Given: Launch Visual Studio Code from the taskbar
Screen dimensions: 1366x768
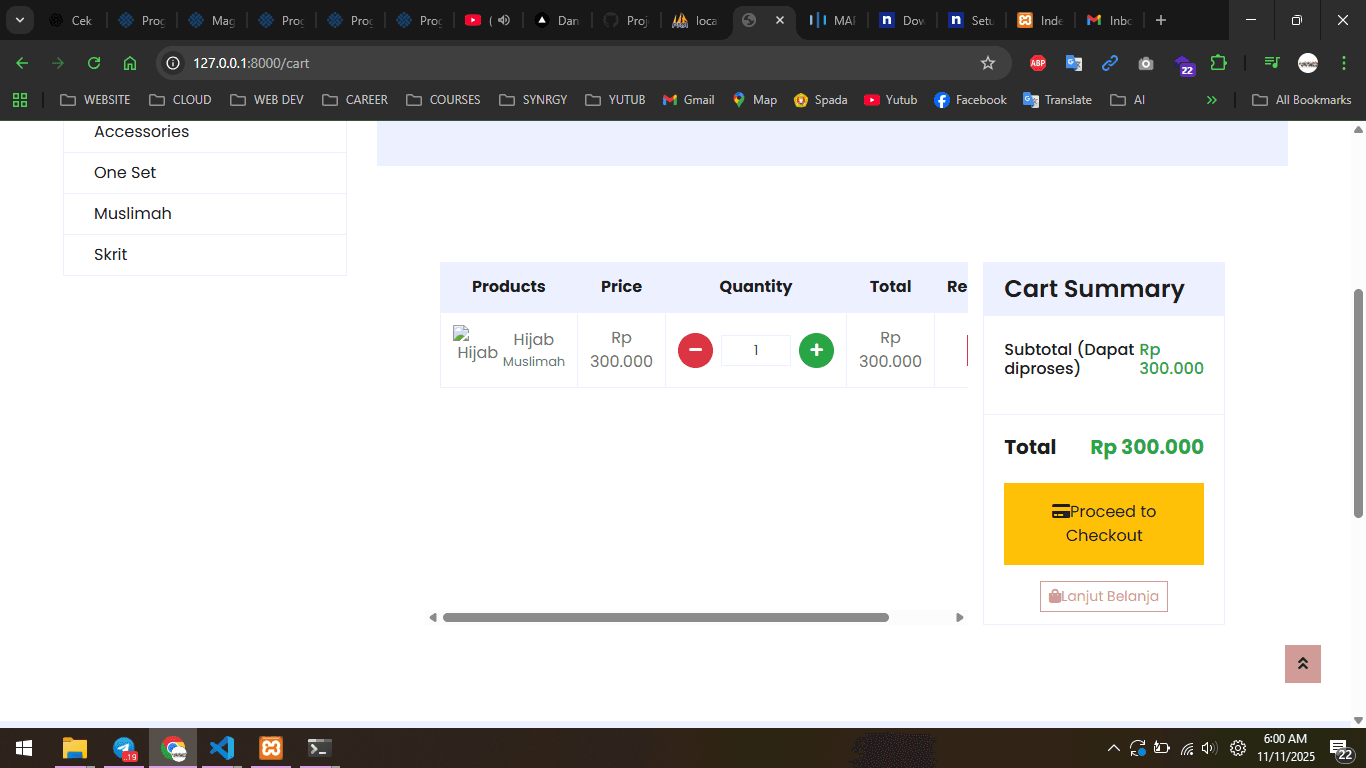Looking at the screenshot, I should point(222,747).
